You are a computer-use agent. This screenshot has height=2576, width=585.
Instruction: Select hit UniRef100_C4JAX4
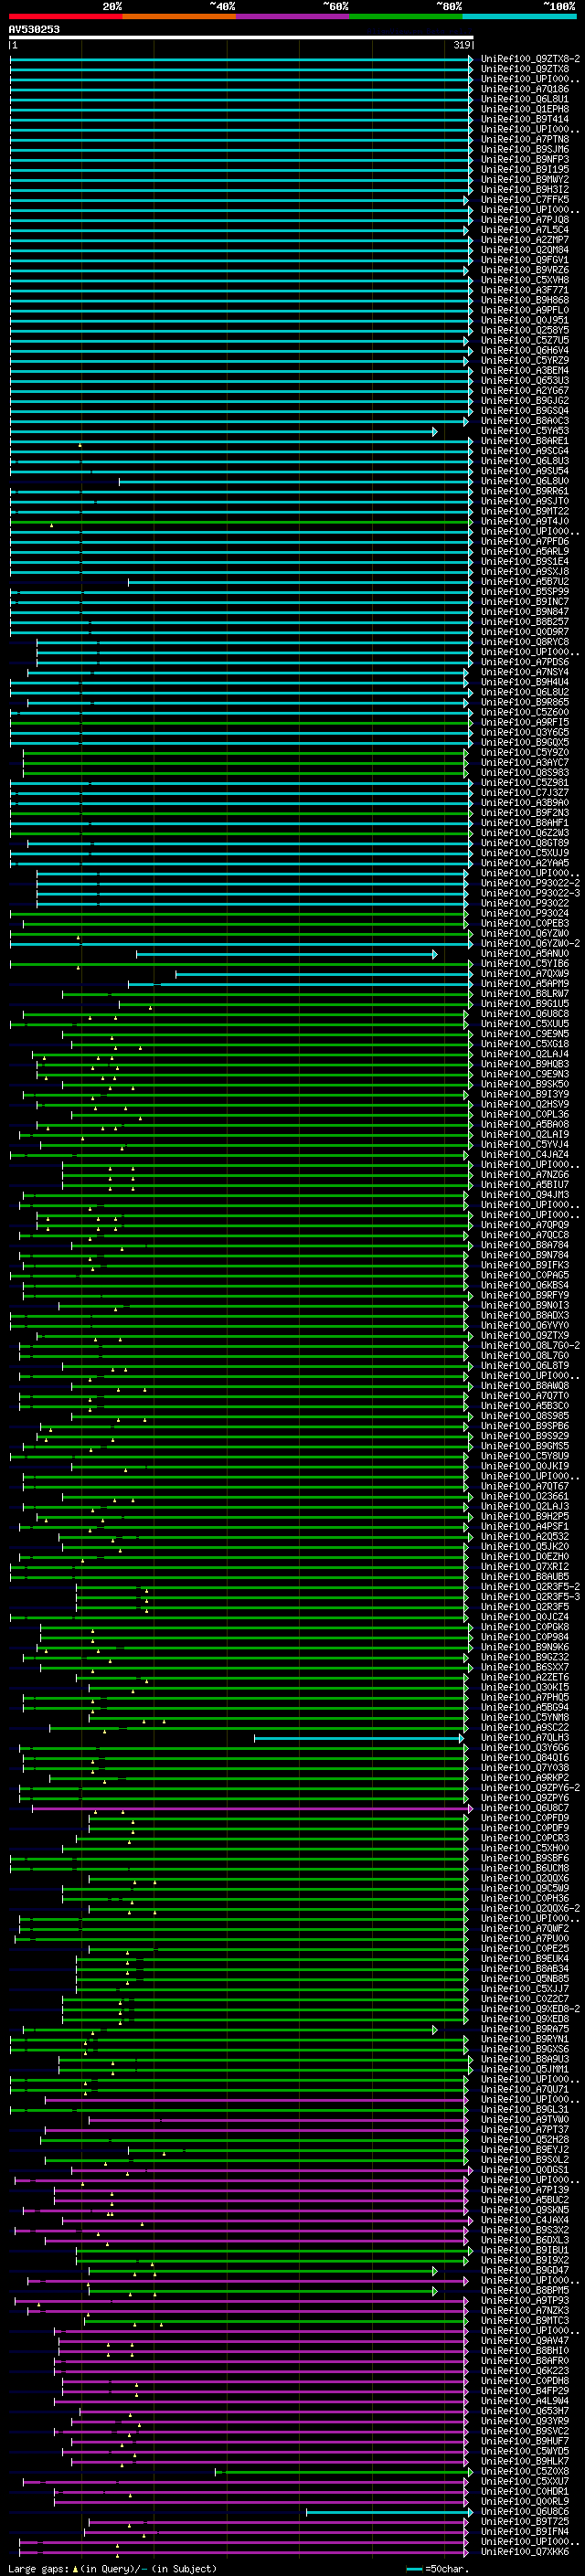(525, 2220)
